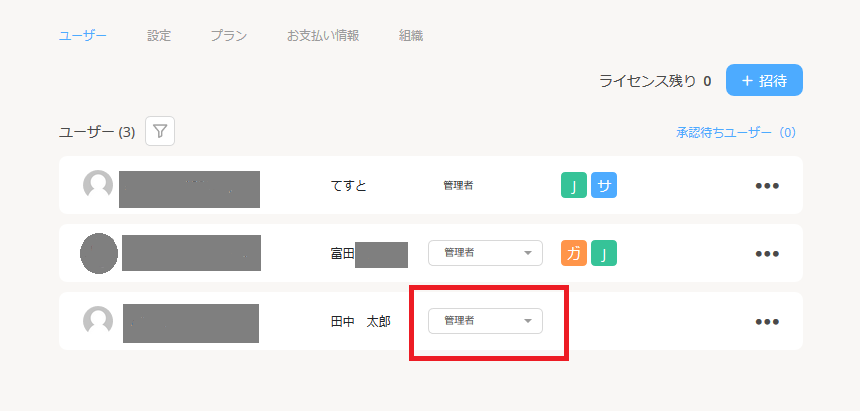Switch to the 設定 tab
Viewport: 860px width, 411px height.
click(159, 36)
